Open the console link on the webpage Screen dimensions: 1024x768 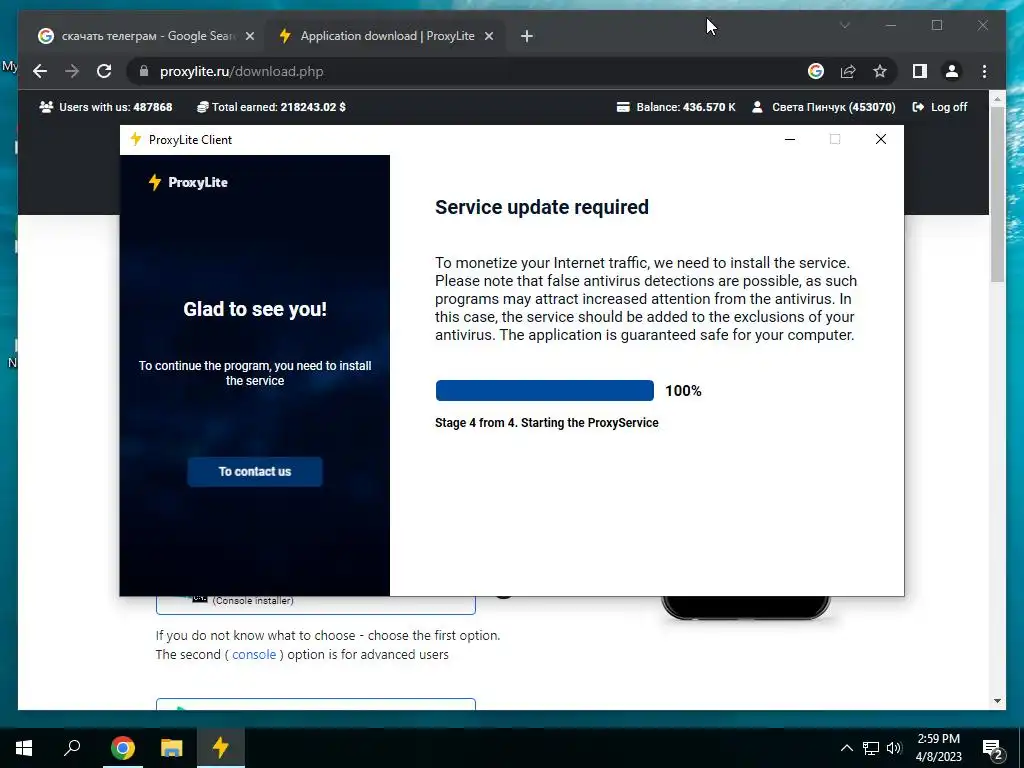[254, 654]
